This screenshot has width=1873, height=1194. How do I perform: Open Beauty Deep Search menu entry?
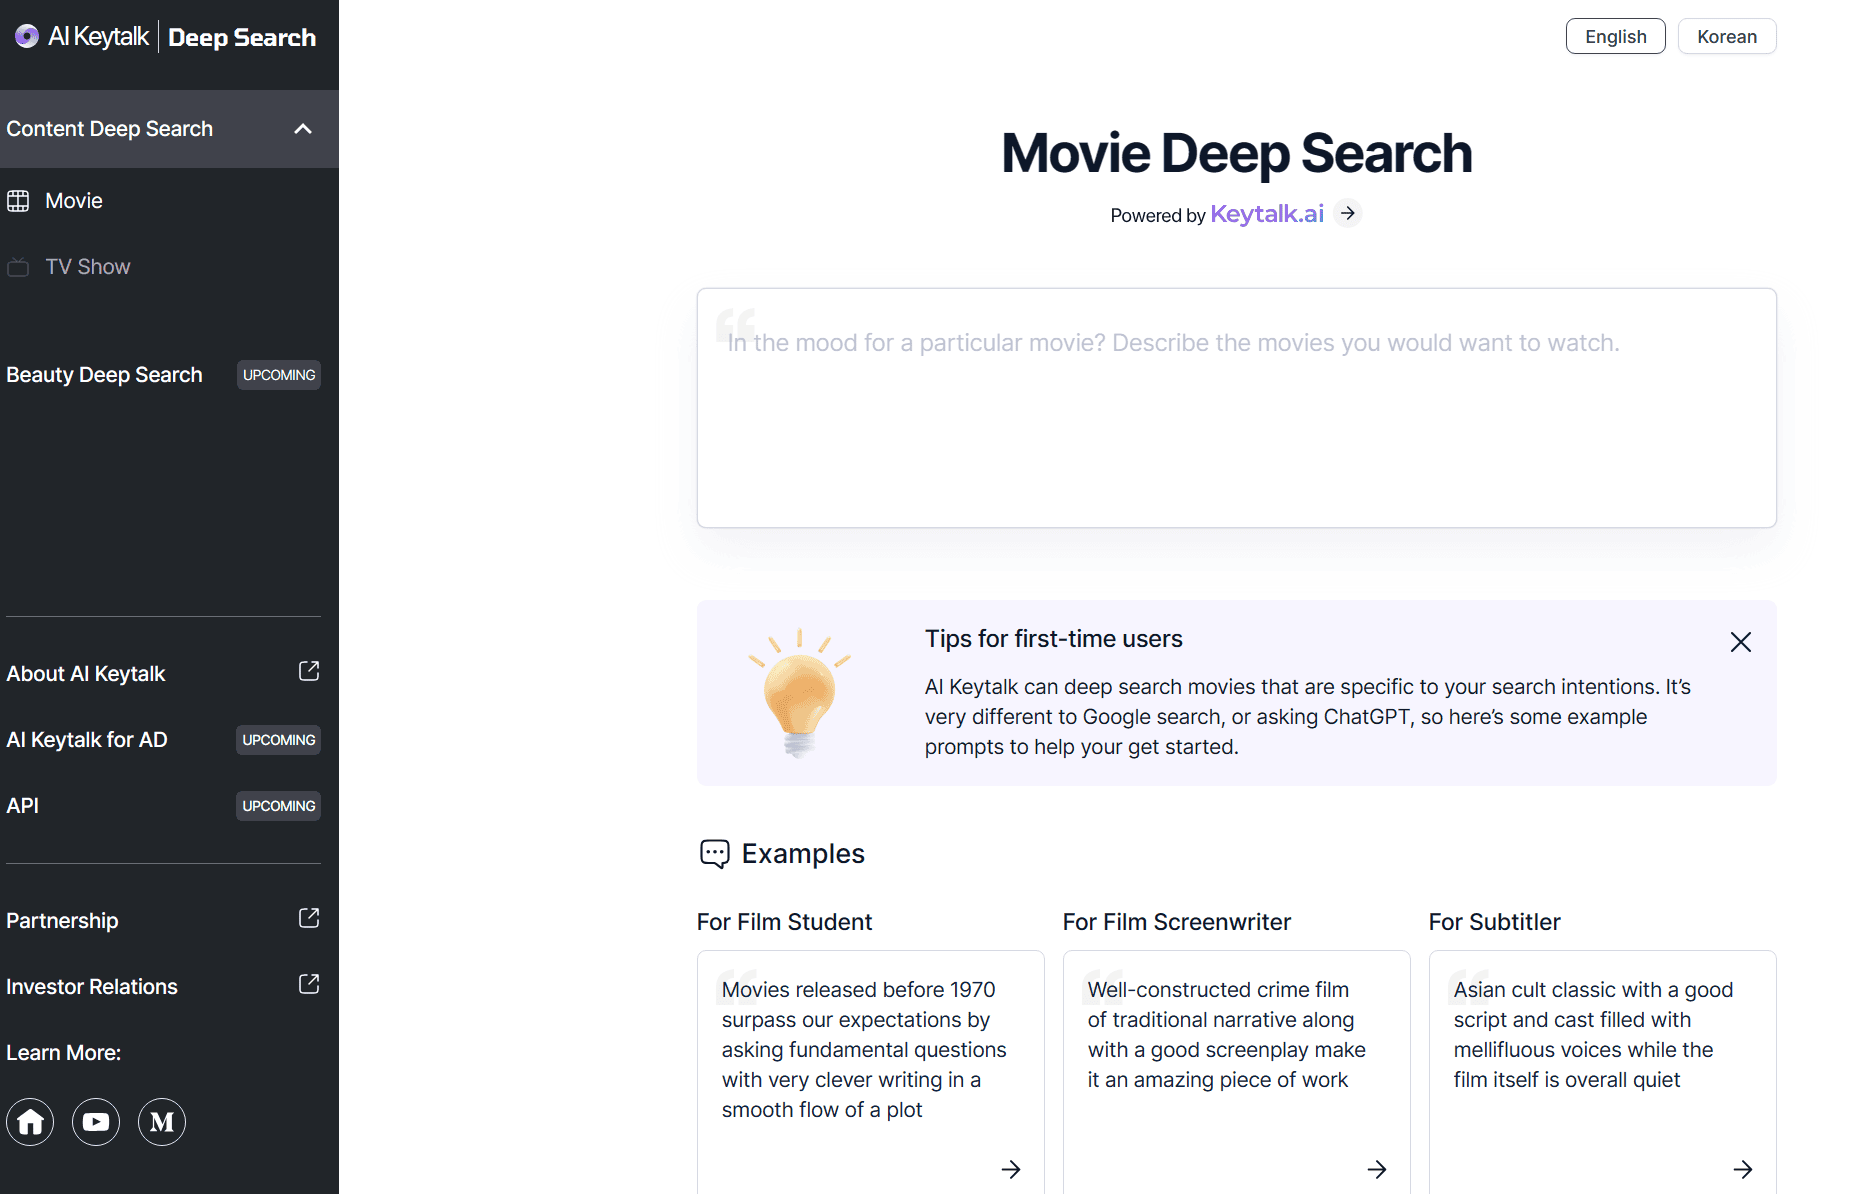(x=104, y=375)
